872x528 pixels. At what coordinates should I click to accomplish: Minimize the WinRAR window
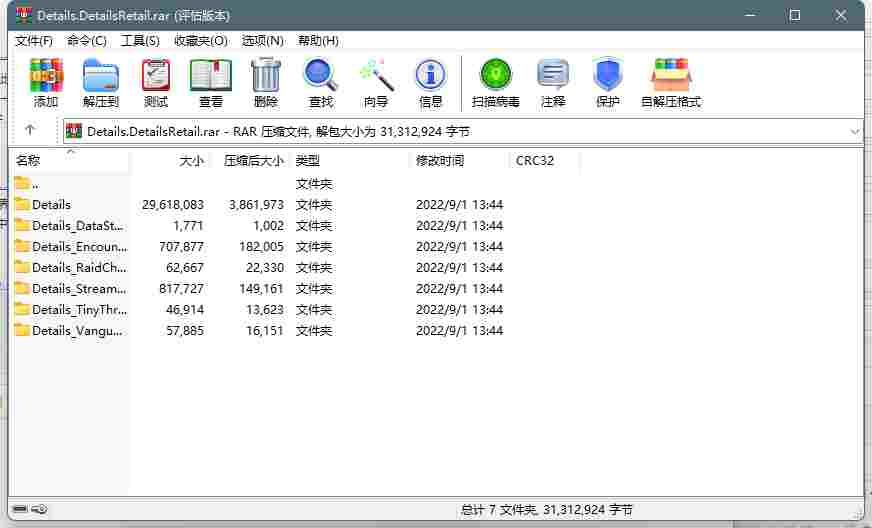pos(751,16)
